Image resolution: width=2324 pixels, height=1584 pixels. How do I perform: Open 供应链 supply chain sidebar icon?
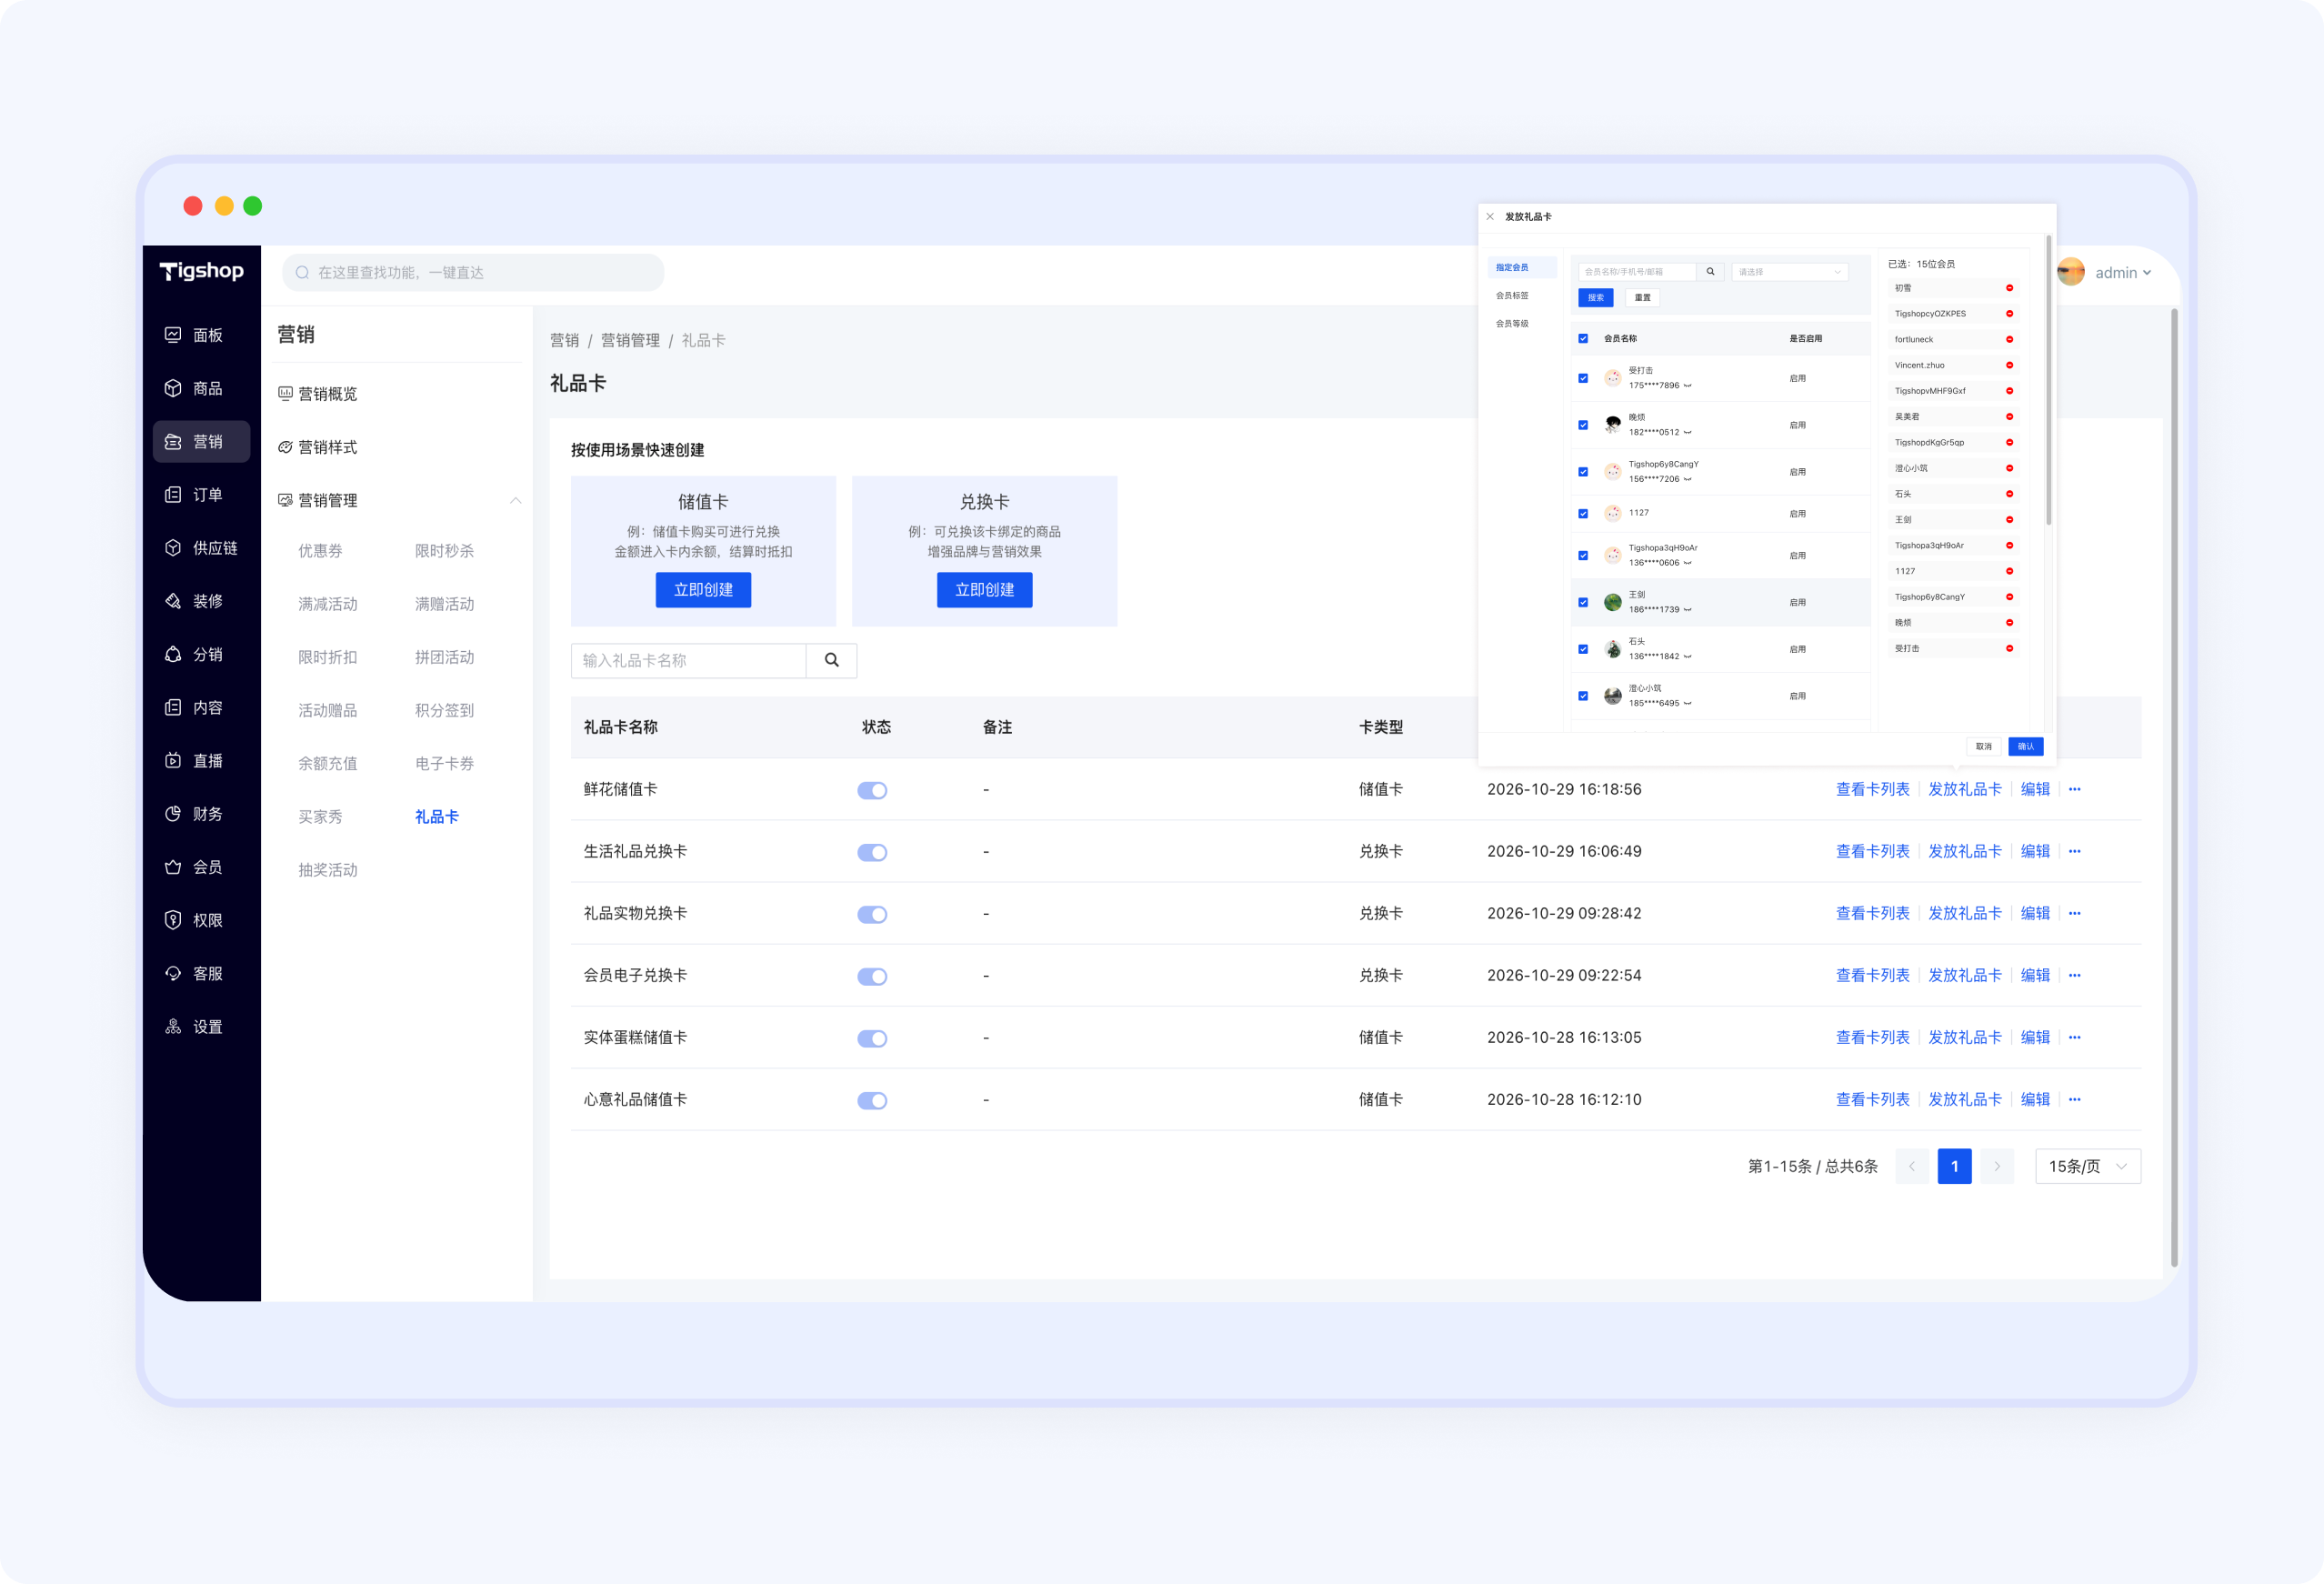coord(173,548)
